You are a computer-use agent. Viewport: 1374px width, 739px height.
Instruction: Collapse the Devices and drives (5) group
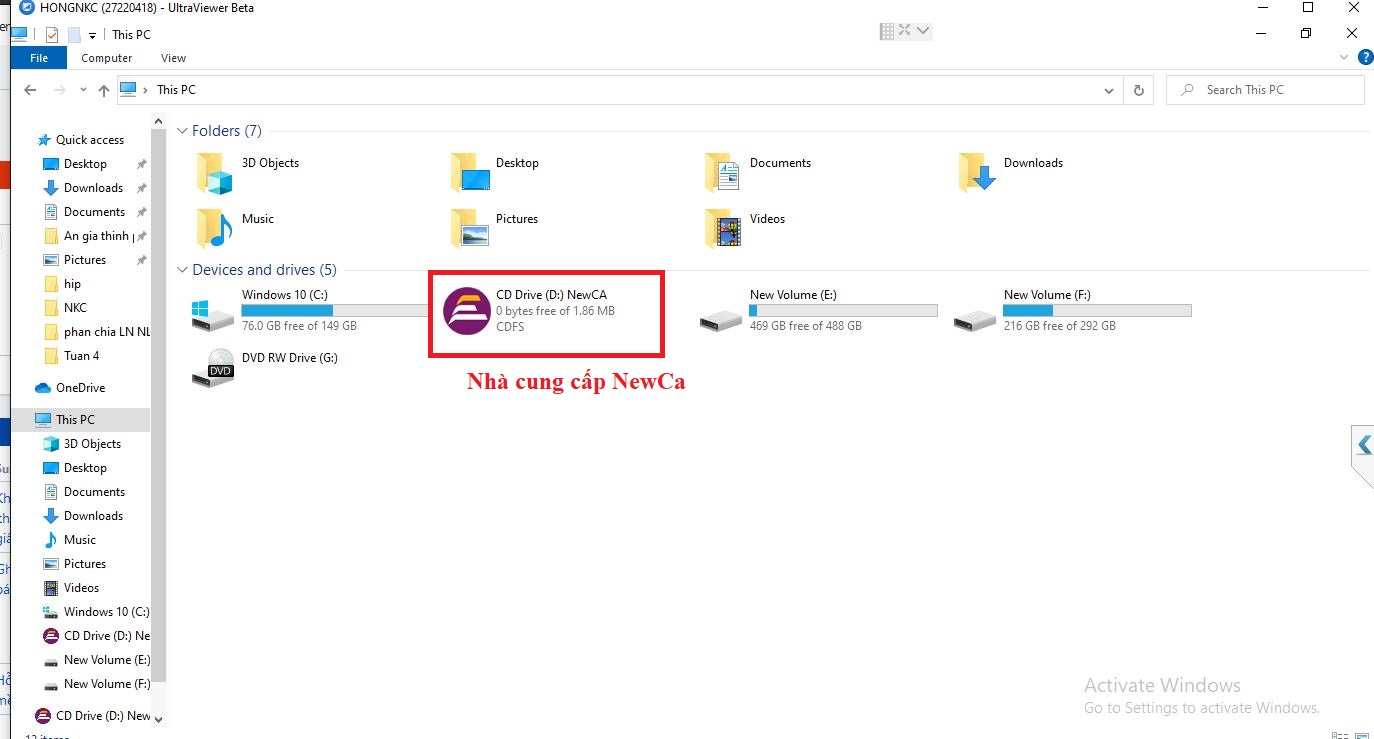pyautogui.click(x=182, y=270)
